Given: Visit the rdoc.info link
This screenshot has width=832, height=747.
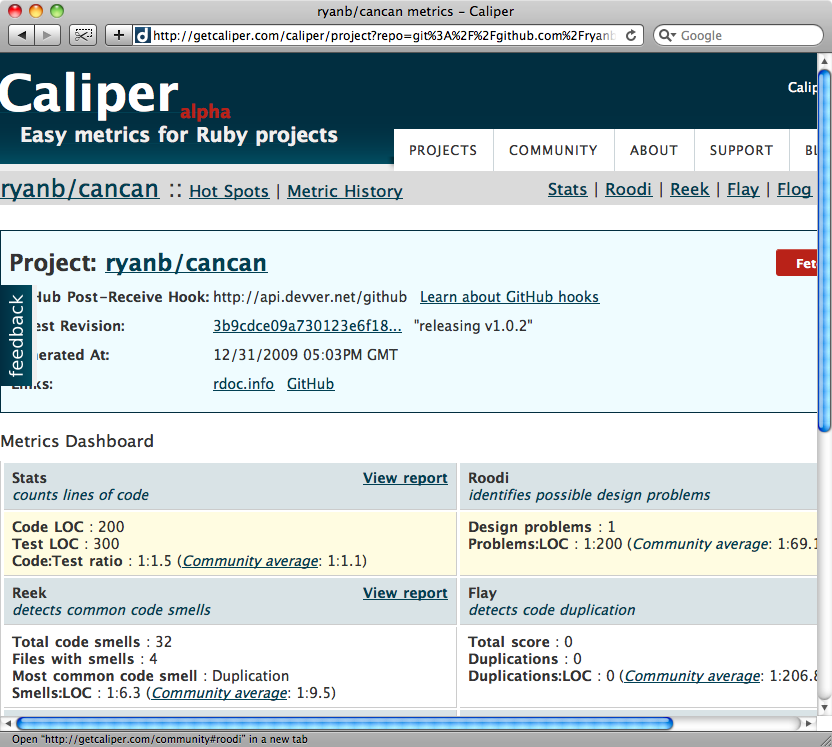Looking at the screenshot, I should click(x=244, y=384).
